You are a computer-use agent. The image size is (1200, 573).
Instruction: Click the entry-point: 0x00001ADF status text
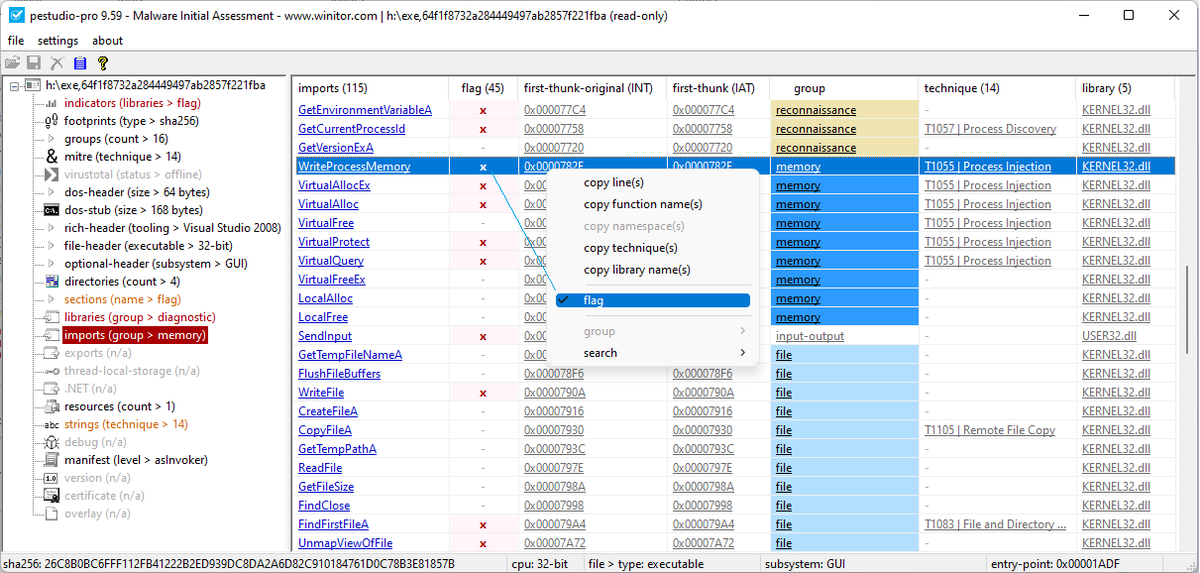point(1057,563)
